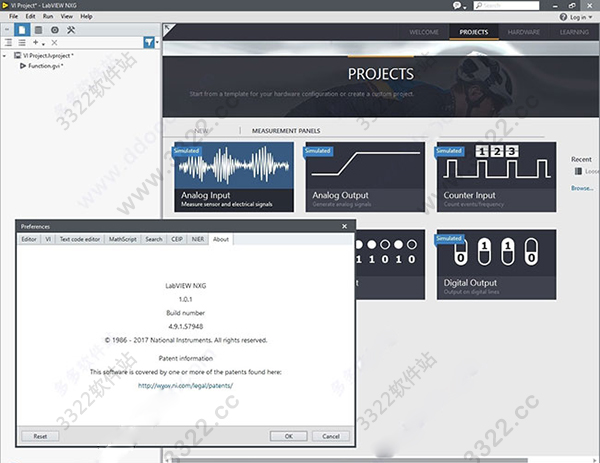Open the Edit menu
600x463 pixels.
point(31,16)
